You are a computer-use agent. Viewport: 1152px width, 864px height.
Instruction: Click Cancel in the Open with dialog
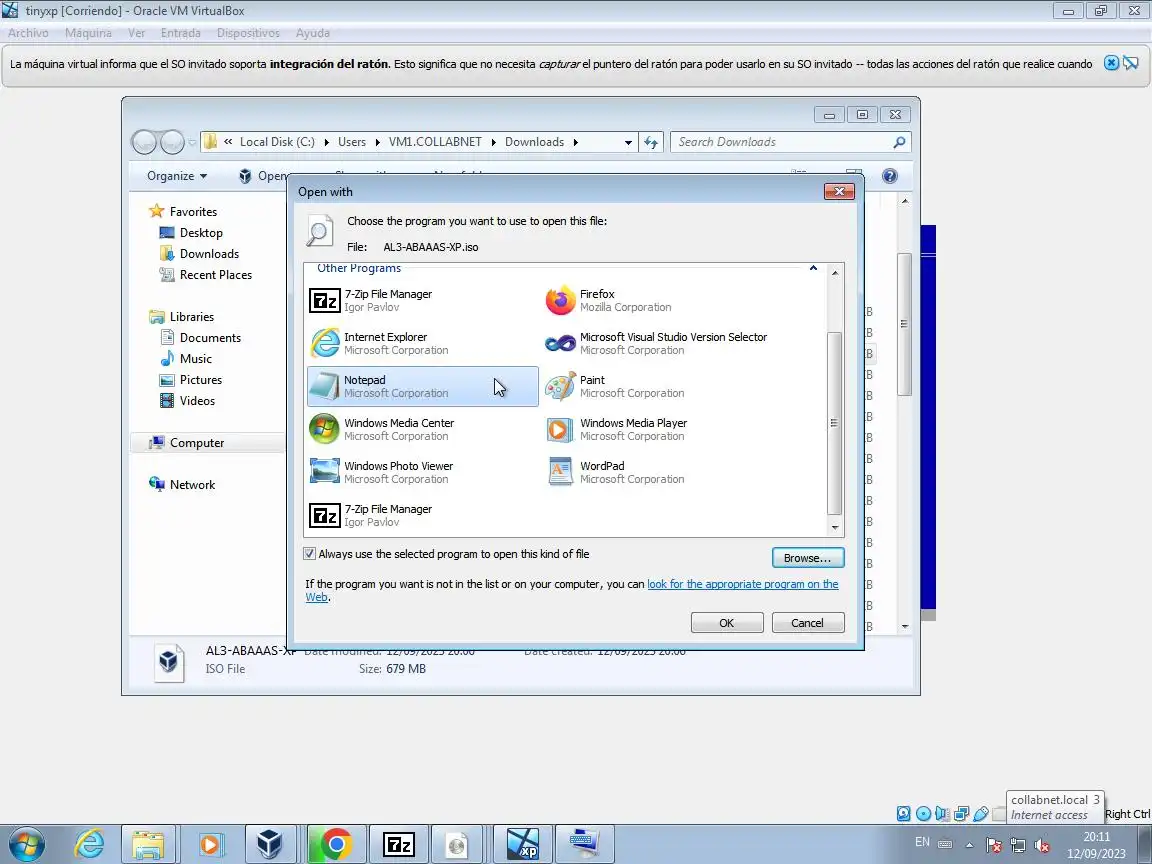pos(807,623)
